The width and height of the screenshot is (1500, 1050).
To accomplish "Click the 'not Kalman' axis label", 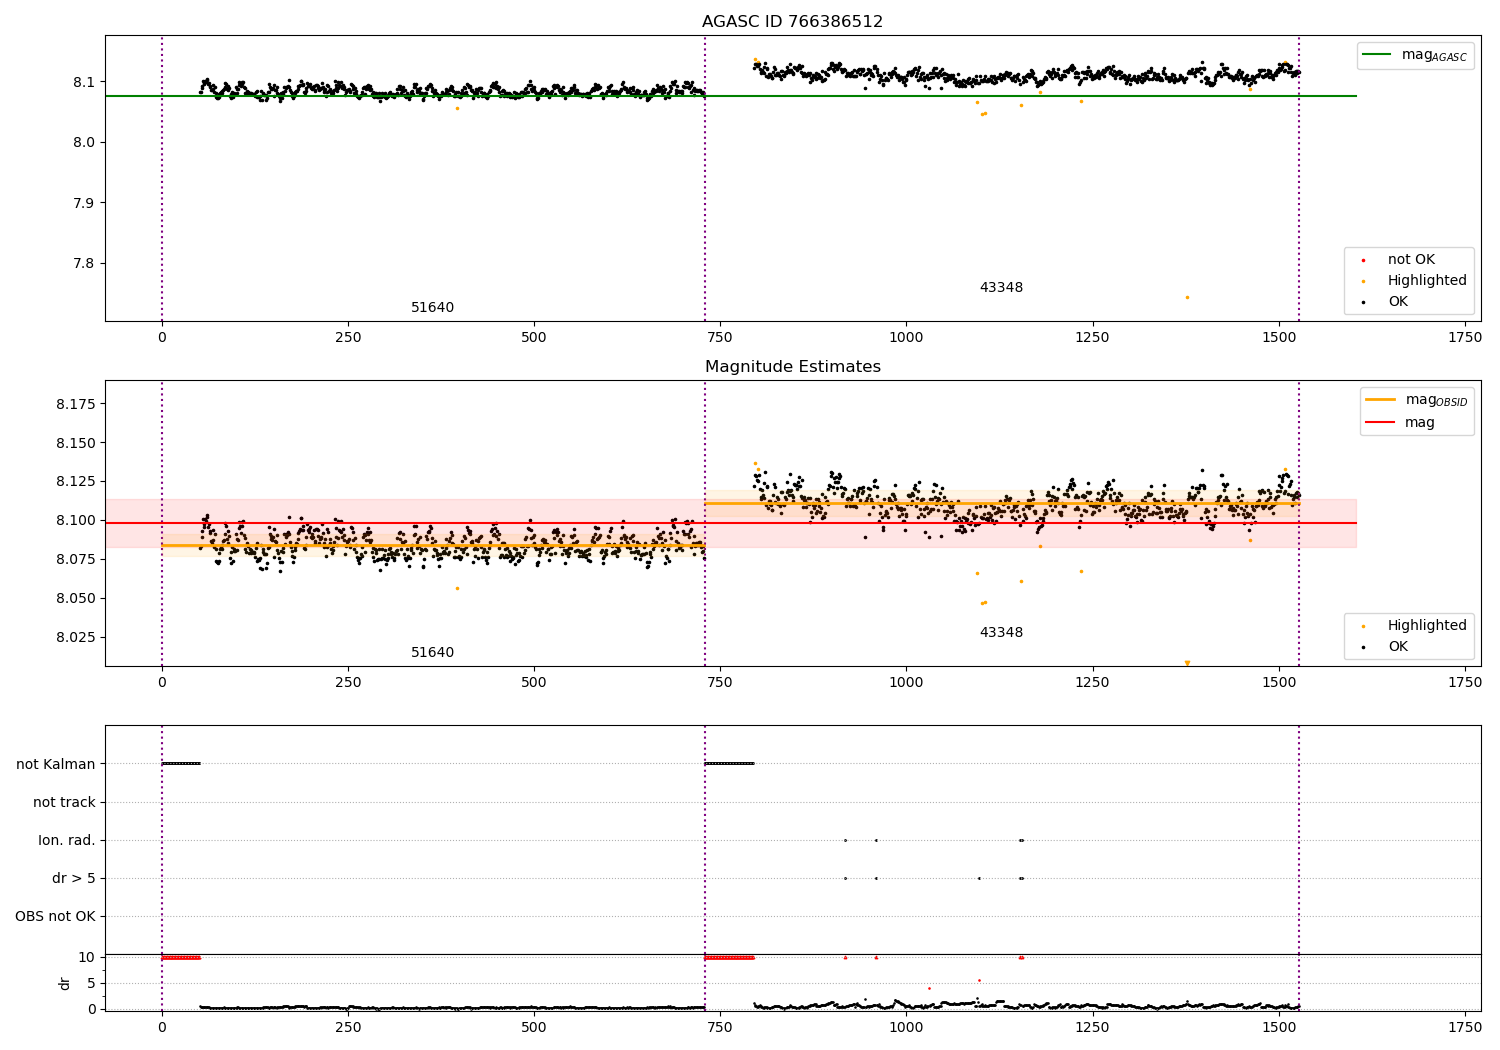I will pos(56,764).
